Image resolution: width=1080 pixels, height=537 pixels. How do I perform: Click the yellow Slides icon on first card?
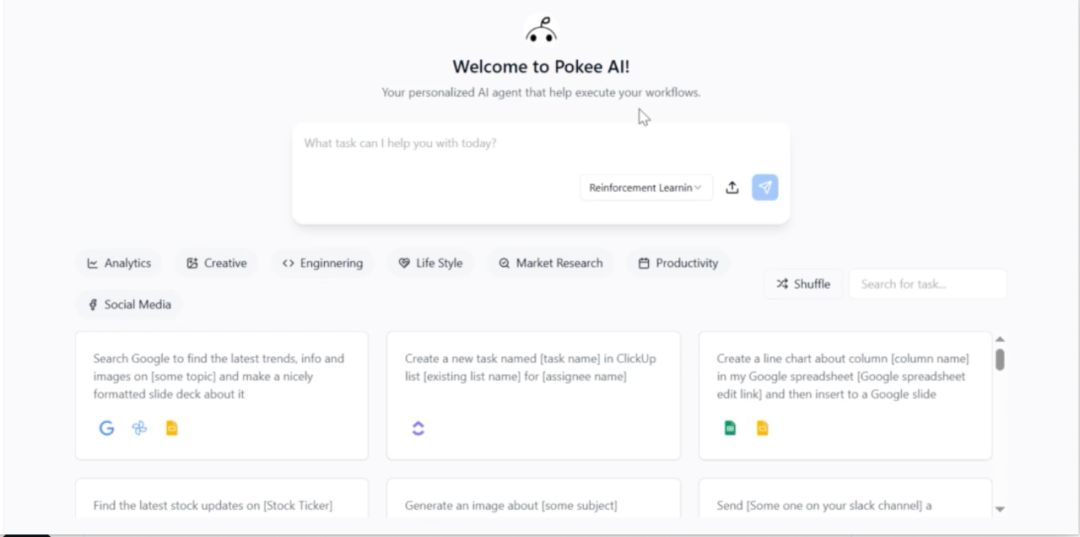click(x=171, y=428)
